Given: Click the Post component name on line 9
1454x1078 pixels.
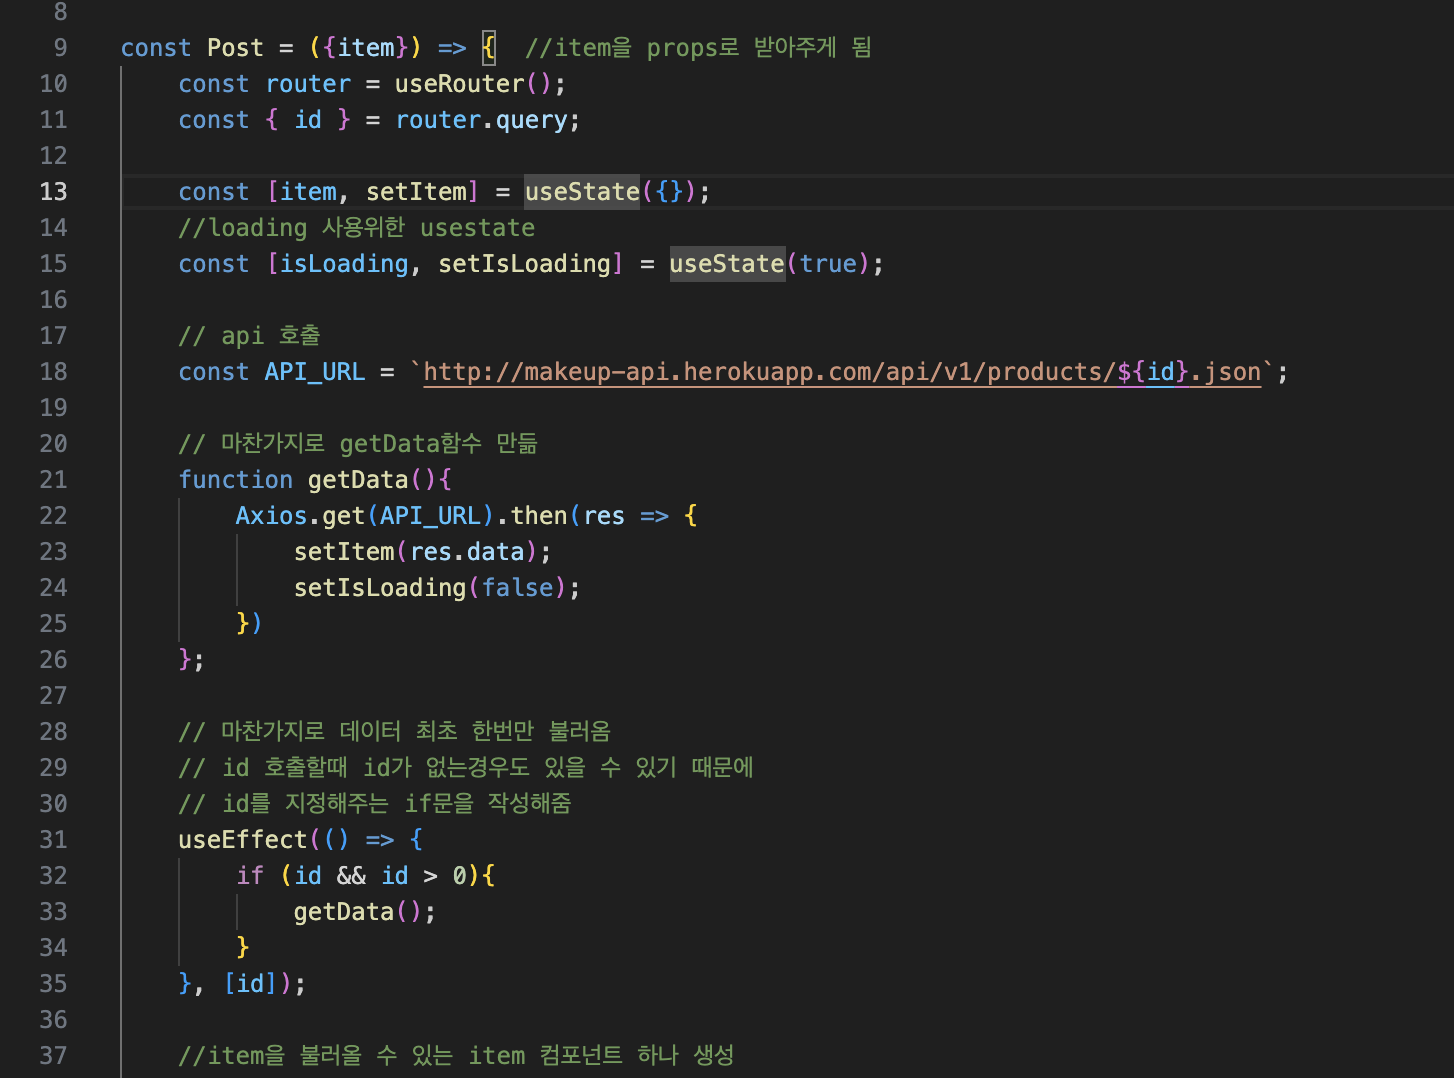Looking at the screenshot, I should point(235,48).
